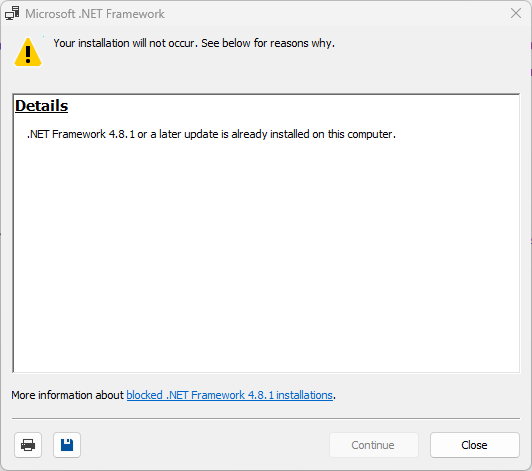This screenshot has height=471, width=532.
Task: Click the greyed-out Continue button
Action: click(374, 445)
